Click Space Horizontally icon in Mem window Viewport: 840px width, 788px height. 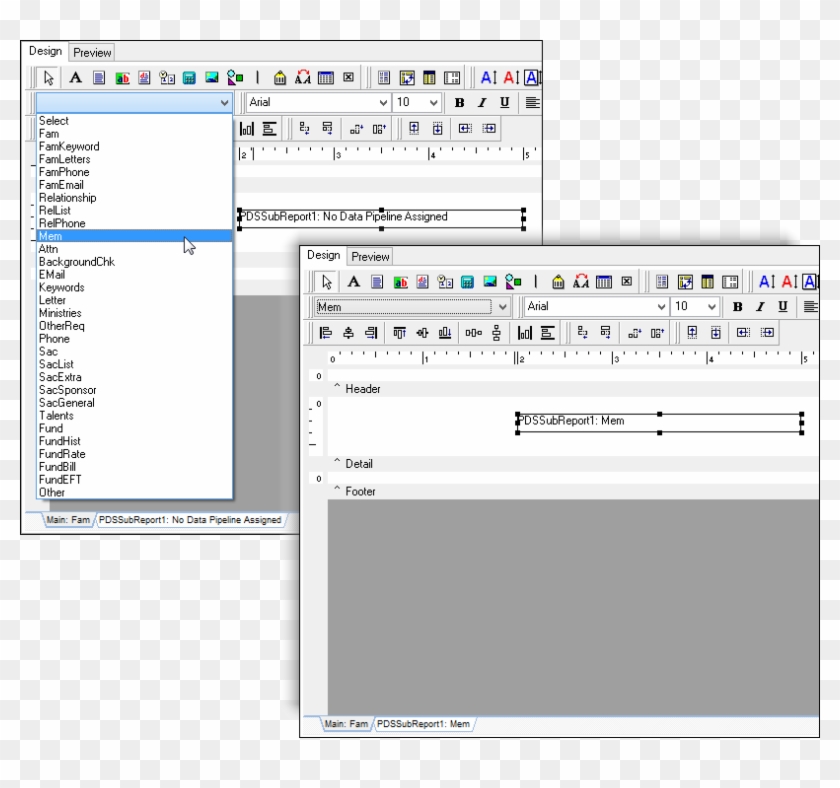tap(474, 333)
